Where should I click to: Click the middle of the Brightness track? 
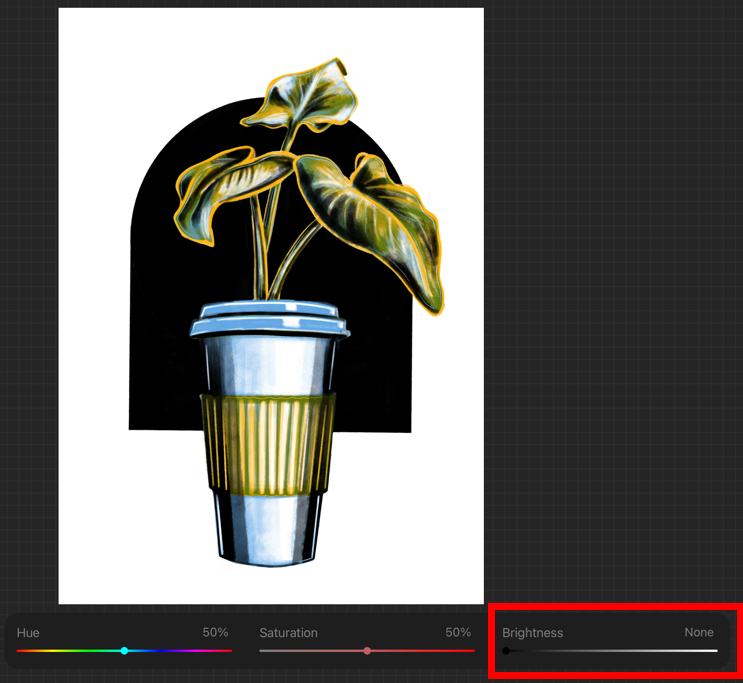[x=610, y=651]
